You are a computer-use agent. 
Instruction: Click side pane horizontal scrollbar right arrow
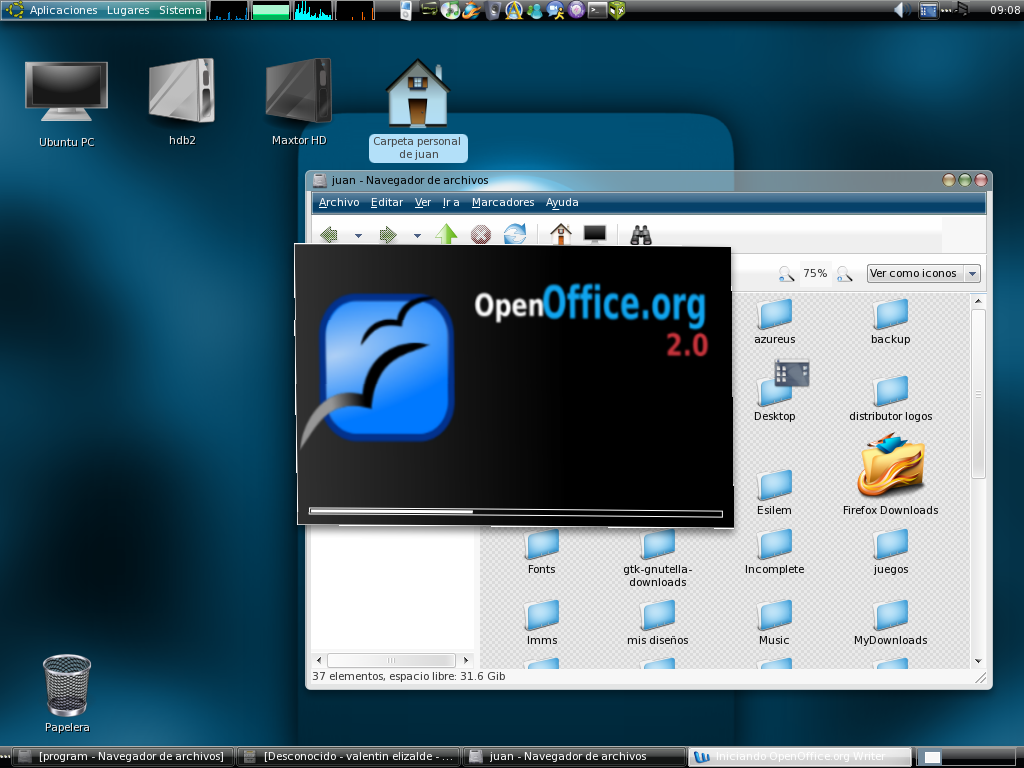click(466, 660)
